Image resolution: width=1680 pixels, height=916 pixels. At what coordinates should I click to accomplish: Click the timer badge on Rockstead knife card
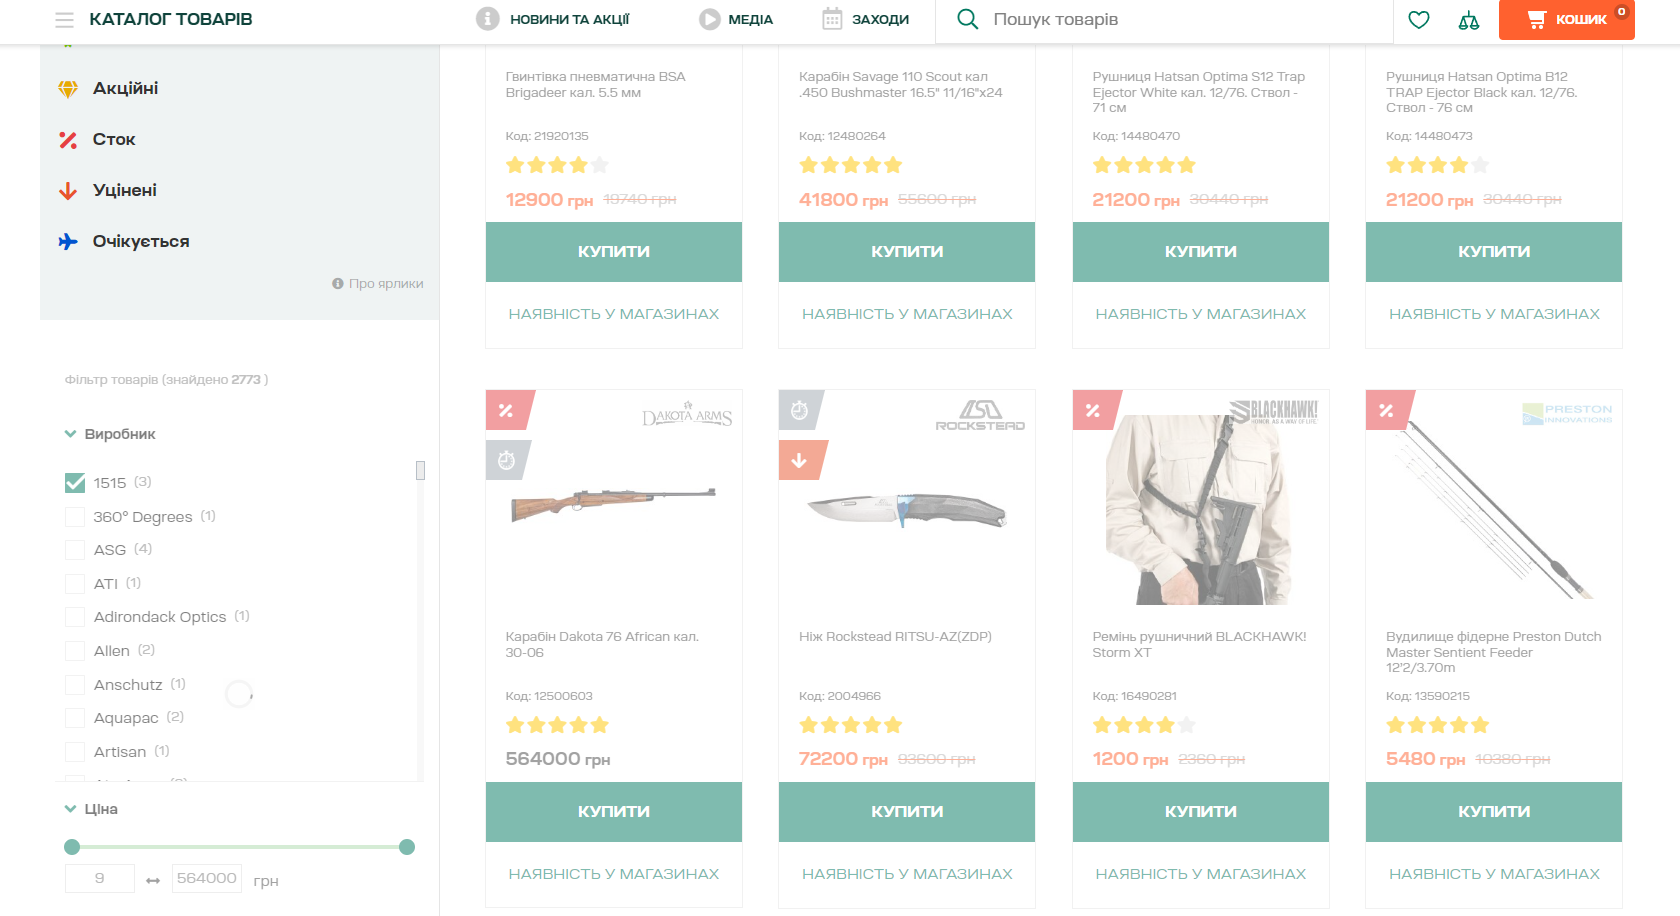(x=799, y=410)
